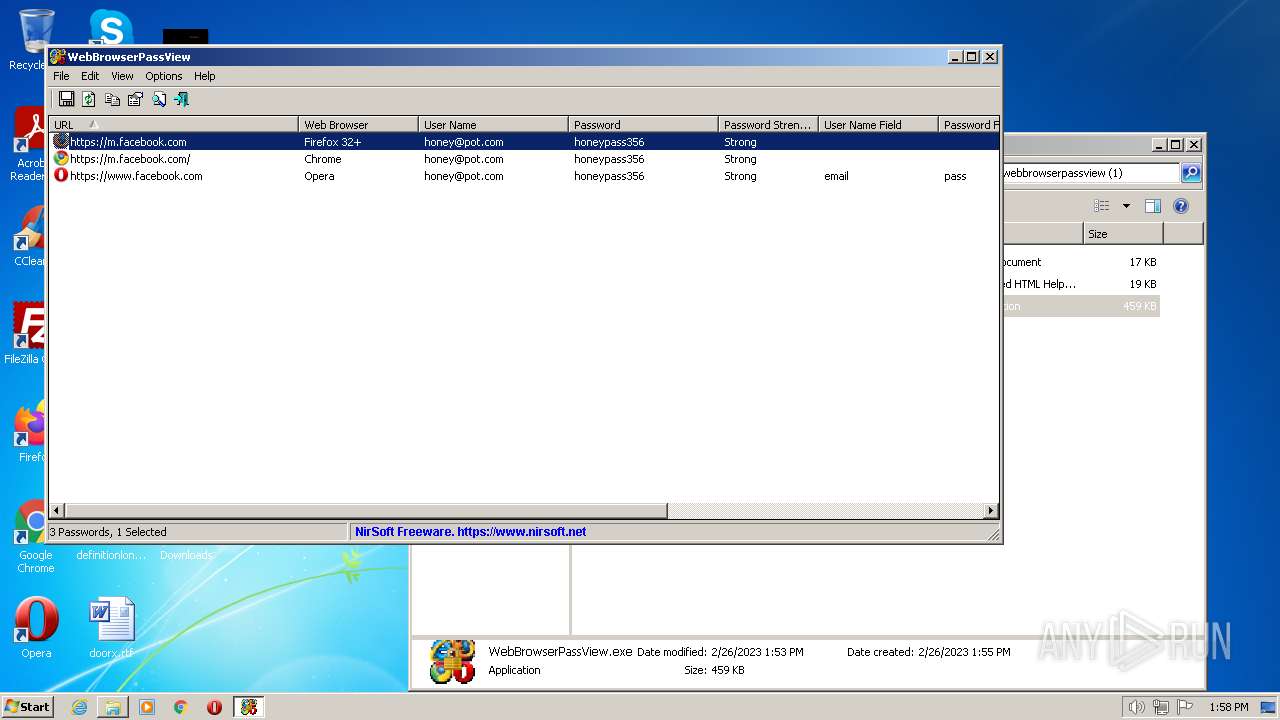
Task: Open the Recycle Bin desktop icon
Action: tap(36, 40)
